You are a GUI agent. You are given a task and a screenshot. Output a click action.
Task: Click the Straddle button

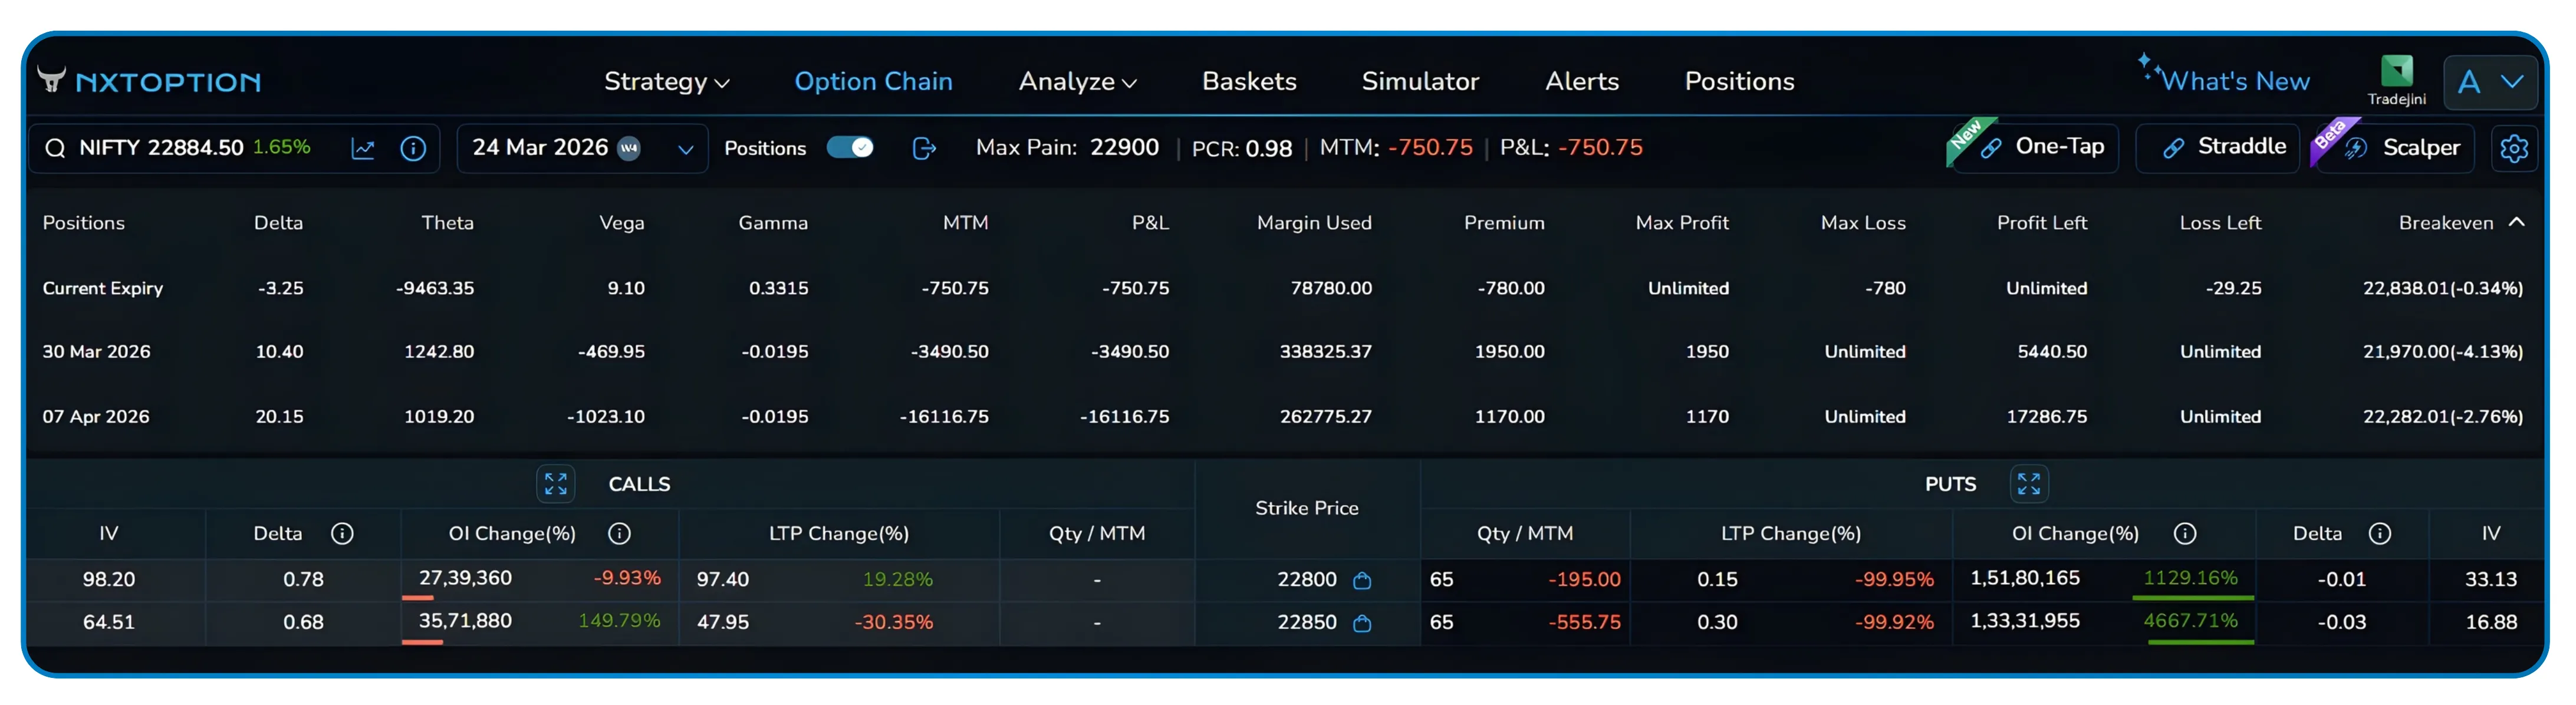(x=2217, y=147)
